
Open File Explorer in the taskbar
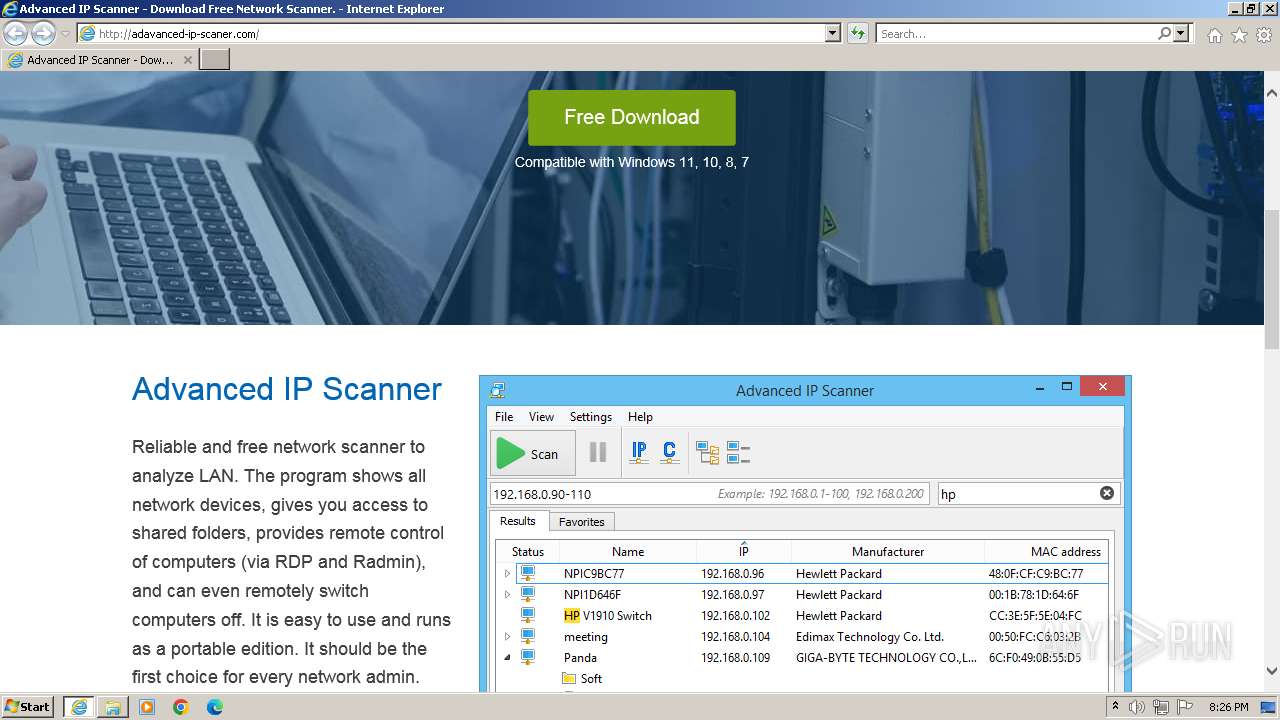[113, 707]
